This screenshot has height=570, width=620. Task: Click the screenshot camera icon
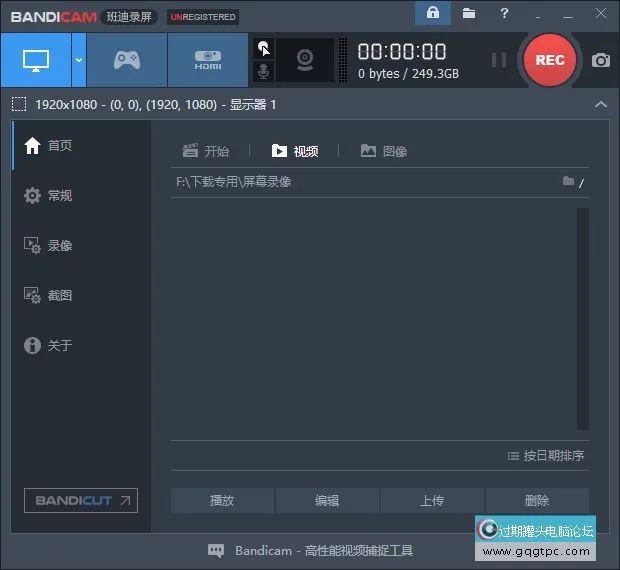(600, 60)
